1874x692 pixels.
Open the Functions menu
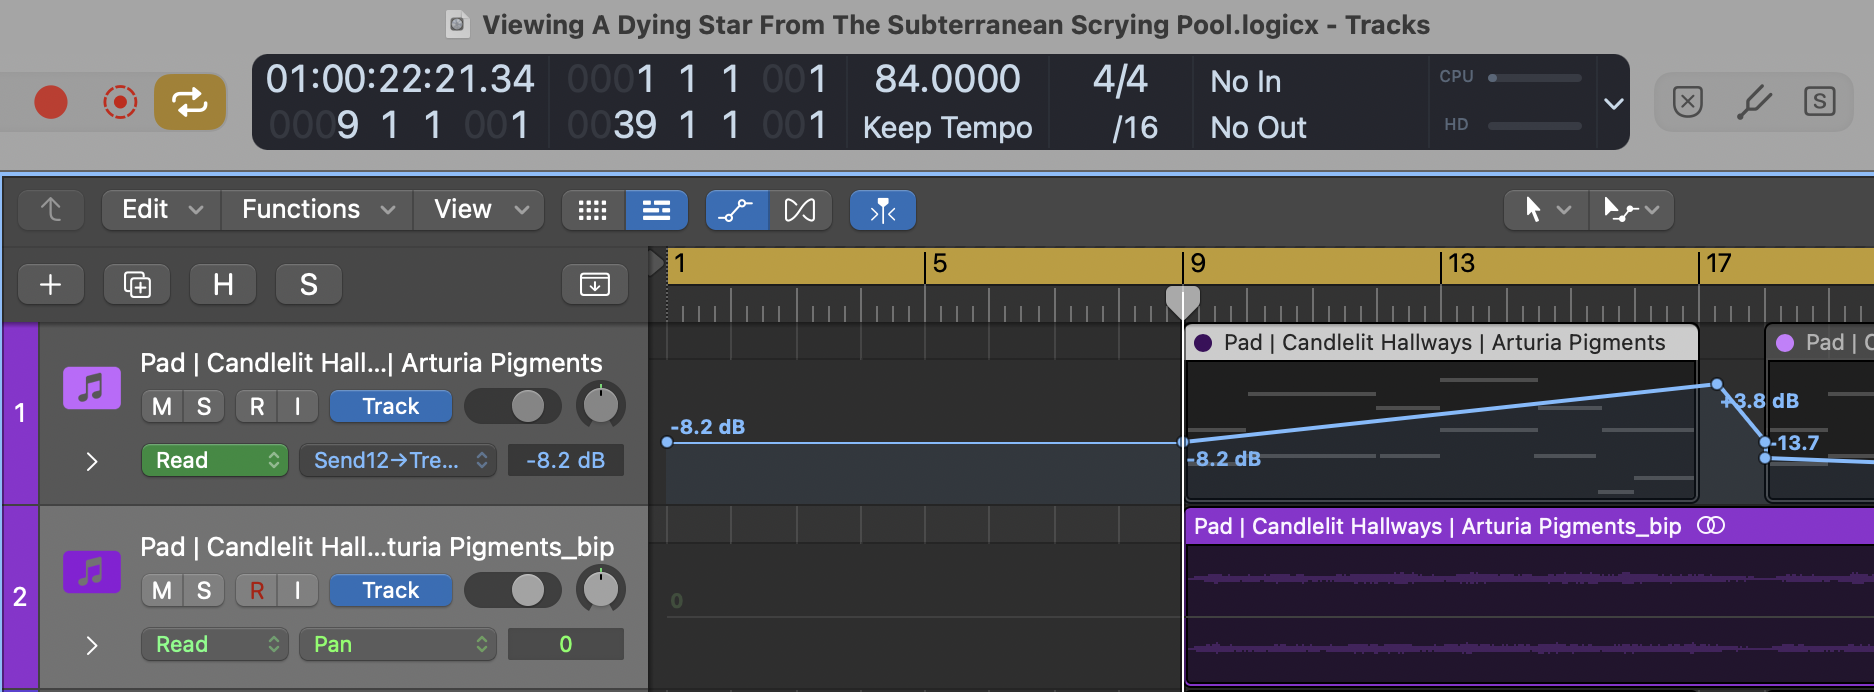pyautogui.click(x=318, y=210)
